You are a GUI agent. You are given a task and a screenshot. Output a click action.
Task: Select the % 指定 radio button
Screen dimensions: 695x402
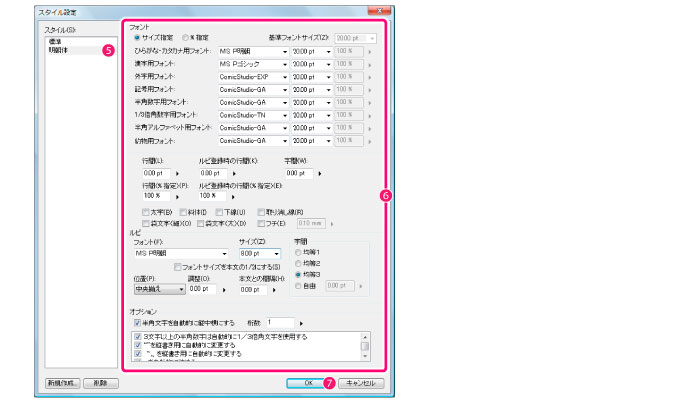186,37
